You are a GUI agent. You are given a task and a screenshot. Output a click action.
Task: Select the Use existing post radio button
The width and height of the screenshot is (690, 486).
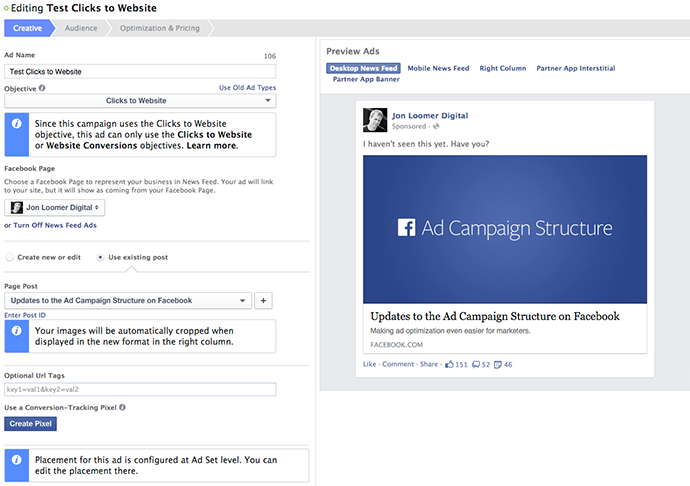(100, 257)
